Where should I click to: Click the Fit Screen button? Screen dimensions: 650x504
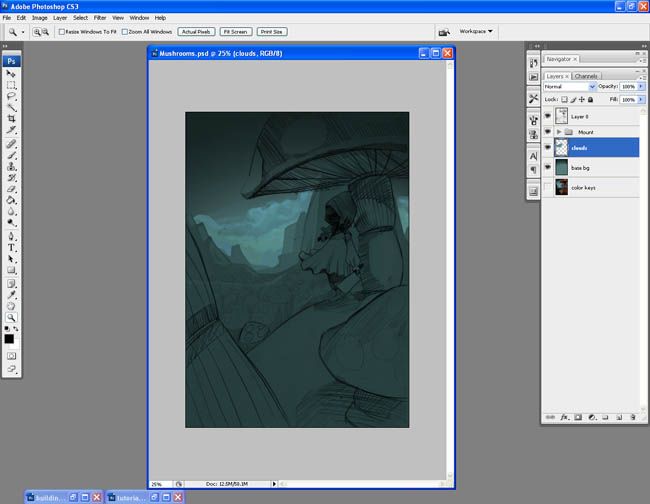pos(235,32)
